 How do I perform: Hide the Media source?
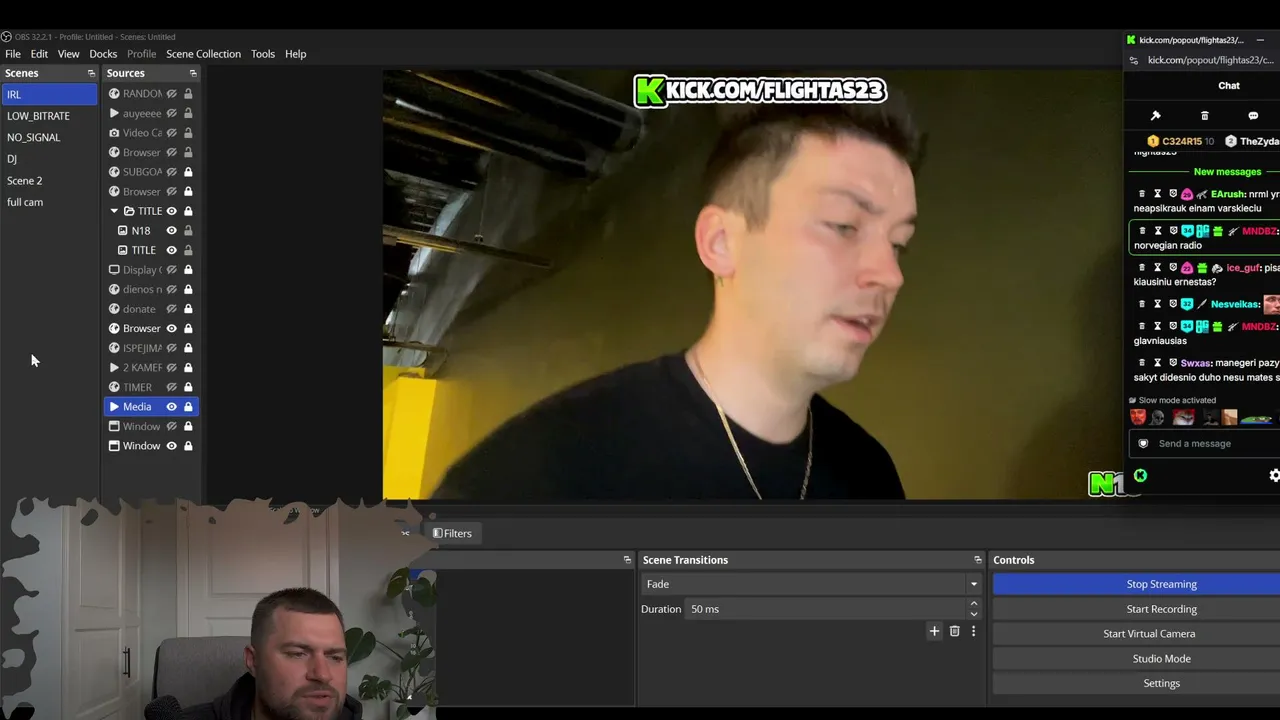coord(172,407)
